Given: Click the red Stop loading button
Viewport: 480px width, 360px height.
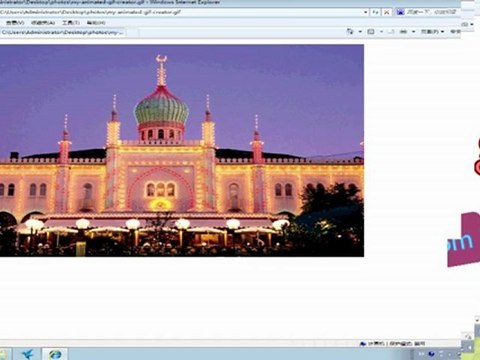Looking at the screenshot, I should click(386, 12).
